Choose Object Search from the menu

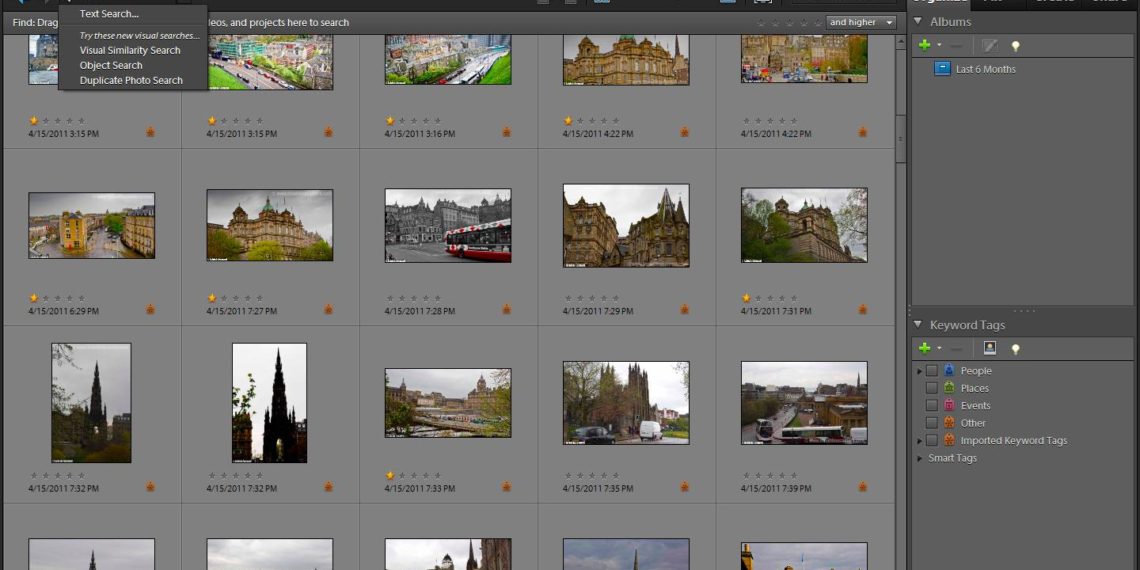(x=111, y=65)
